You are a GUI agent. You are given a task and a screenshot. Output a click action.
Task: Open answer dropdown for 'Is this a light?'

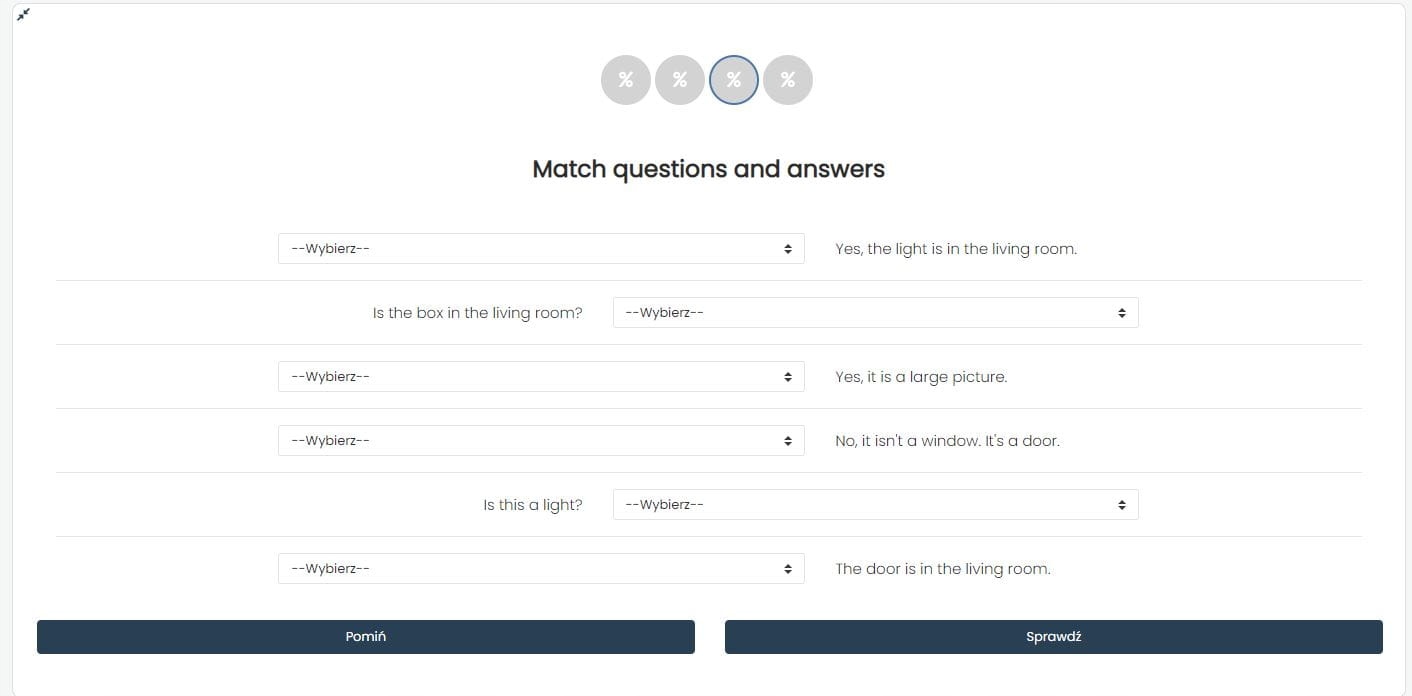(875, 505)
